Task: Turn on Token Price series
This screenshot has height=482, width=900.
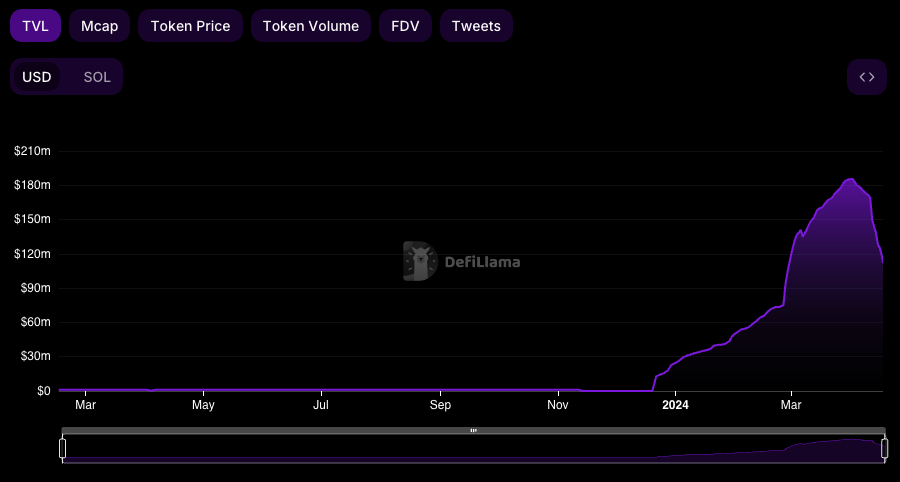Action: [x=190, y=26]
